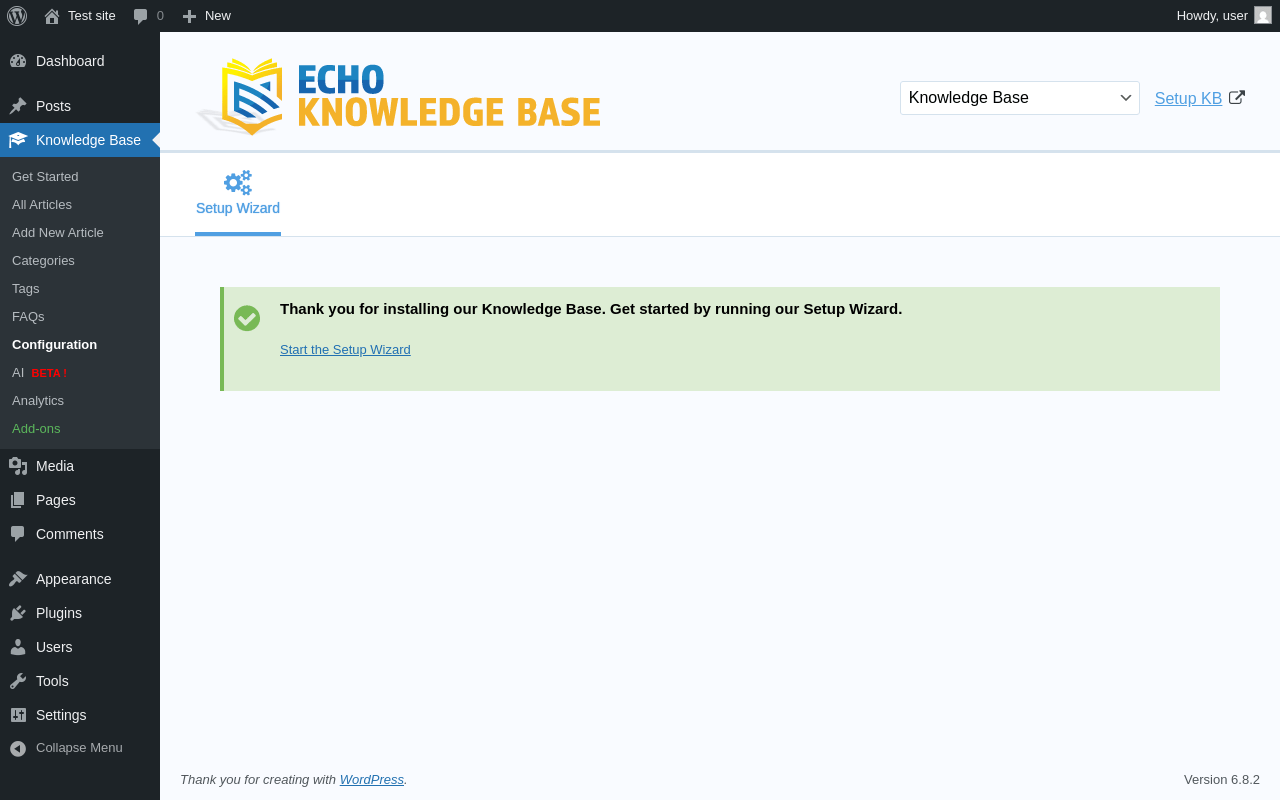Open the Dashboard menu label

coord(70,61)
